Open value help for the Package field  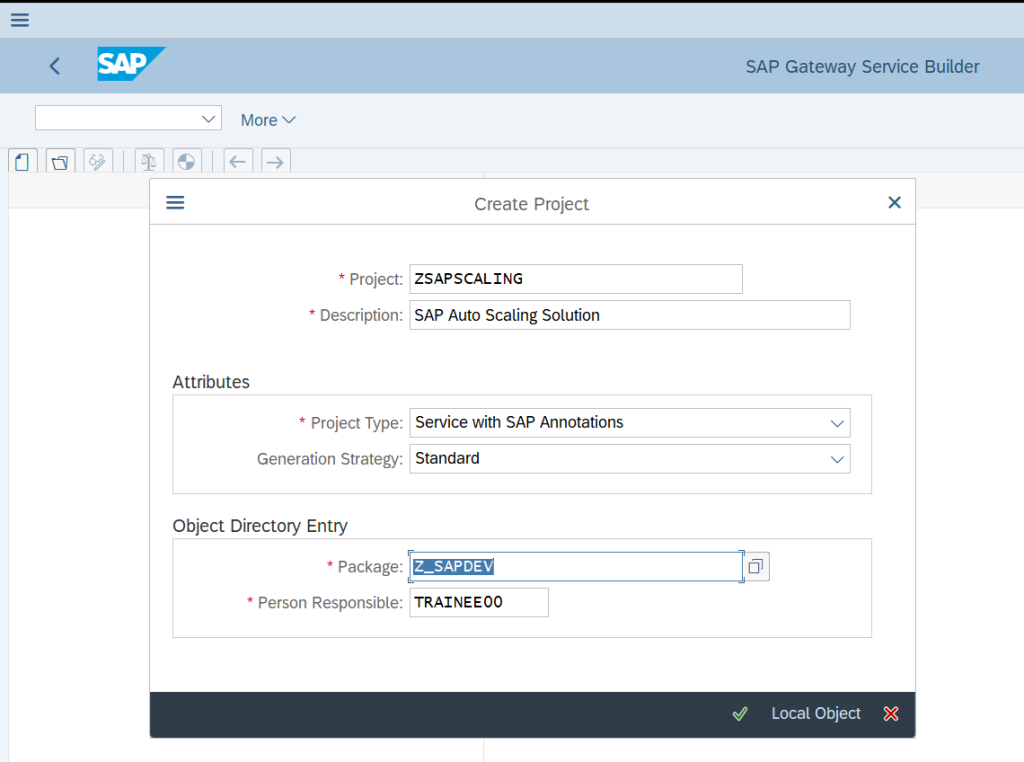click(x=756, y=567)
